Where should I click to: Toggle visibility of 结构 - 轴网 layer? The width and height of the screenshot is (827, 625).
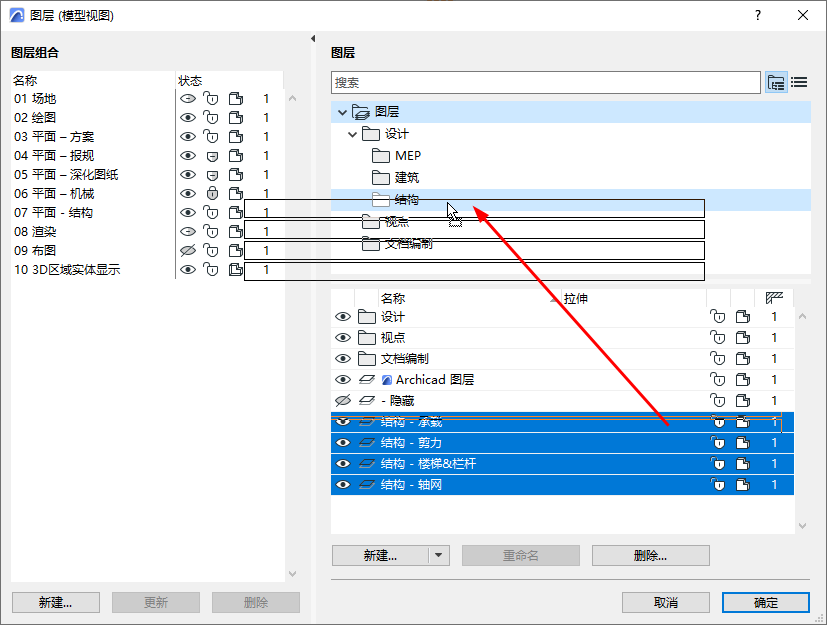[343, 485]
